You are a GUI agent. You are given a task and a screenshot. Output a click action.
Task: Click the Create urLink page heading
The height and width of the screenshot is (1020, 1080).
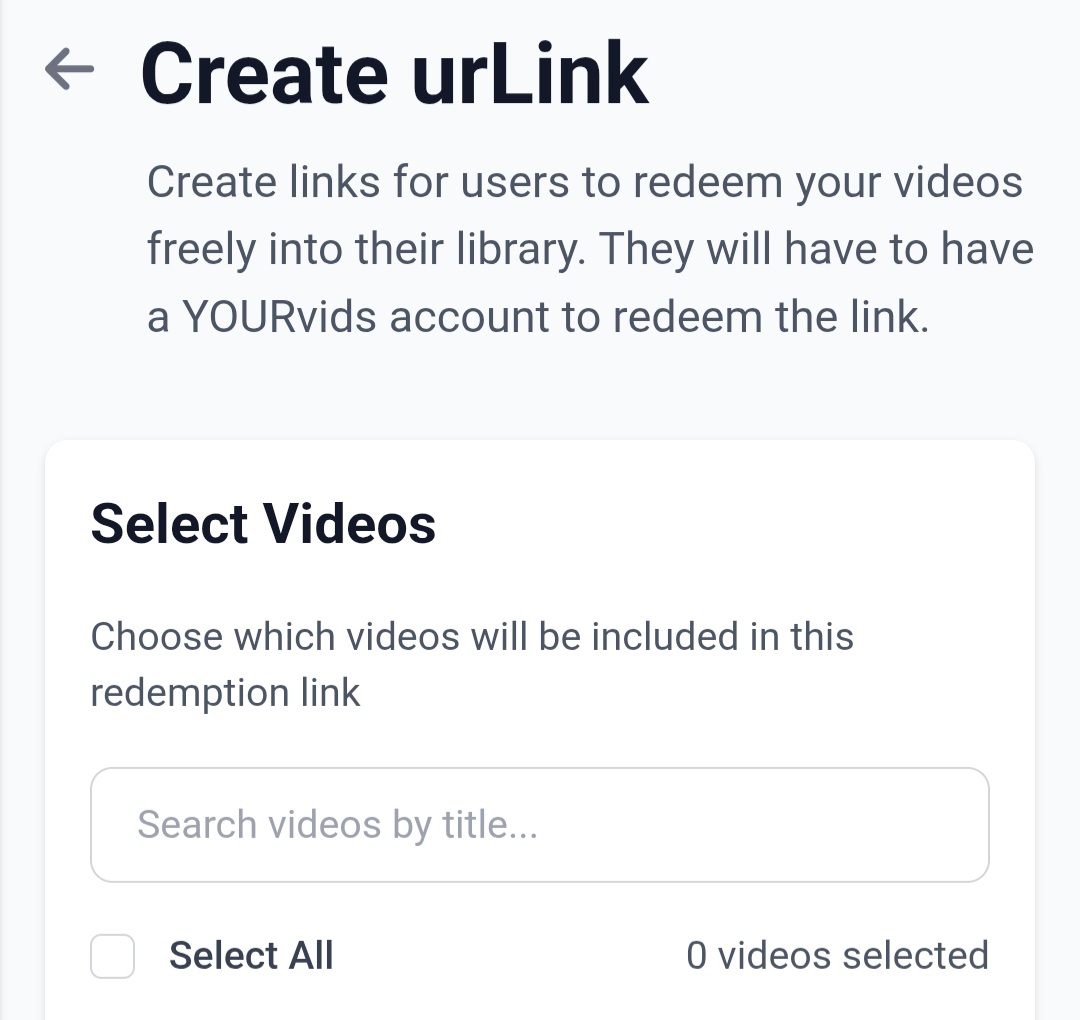395,73
